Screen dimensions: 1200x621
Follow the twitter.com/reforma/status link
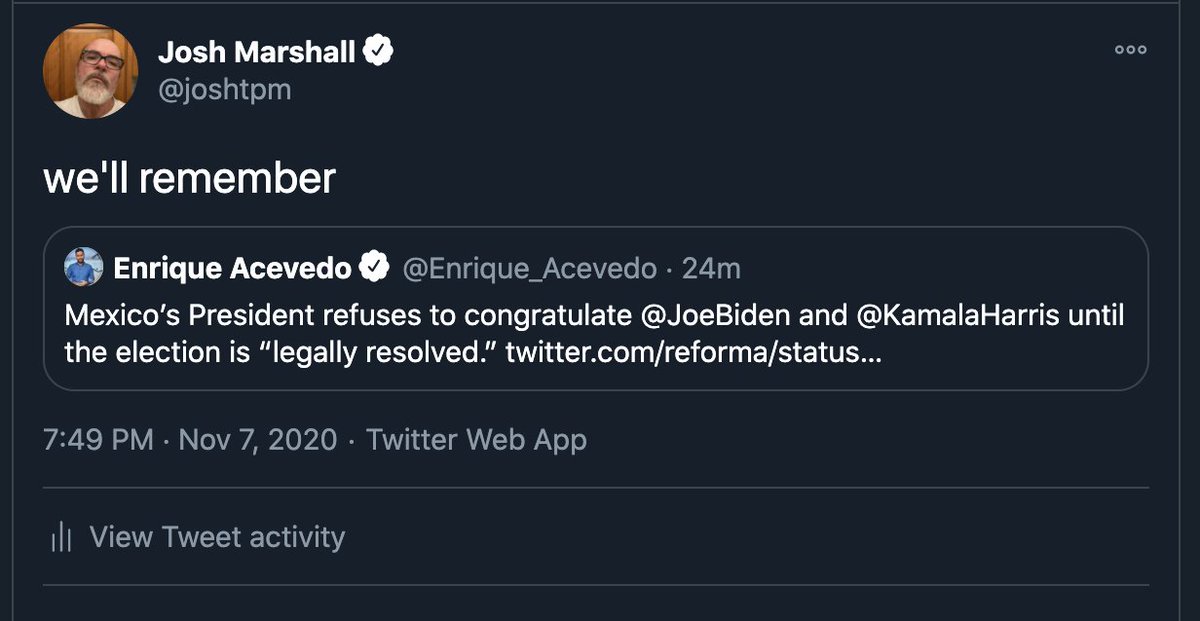pyautogui.click(x=693, y=353)
